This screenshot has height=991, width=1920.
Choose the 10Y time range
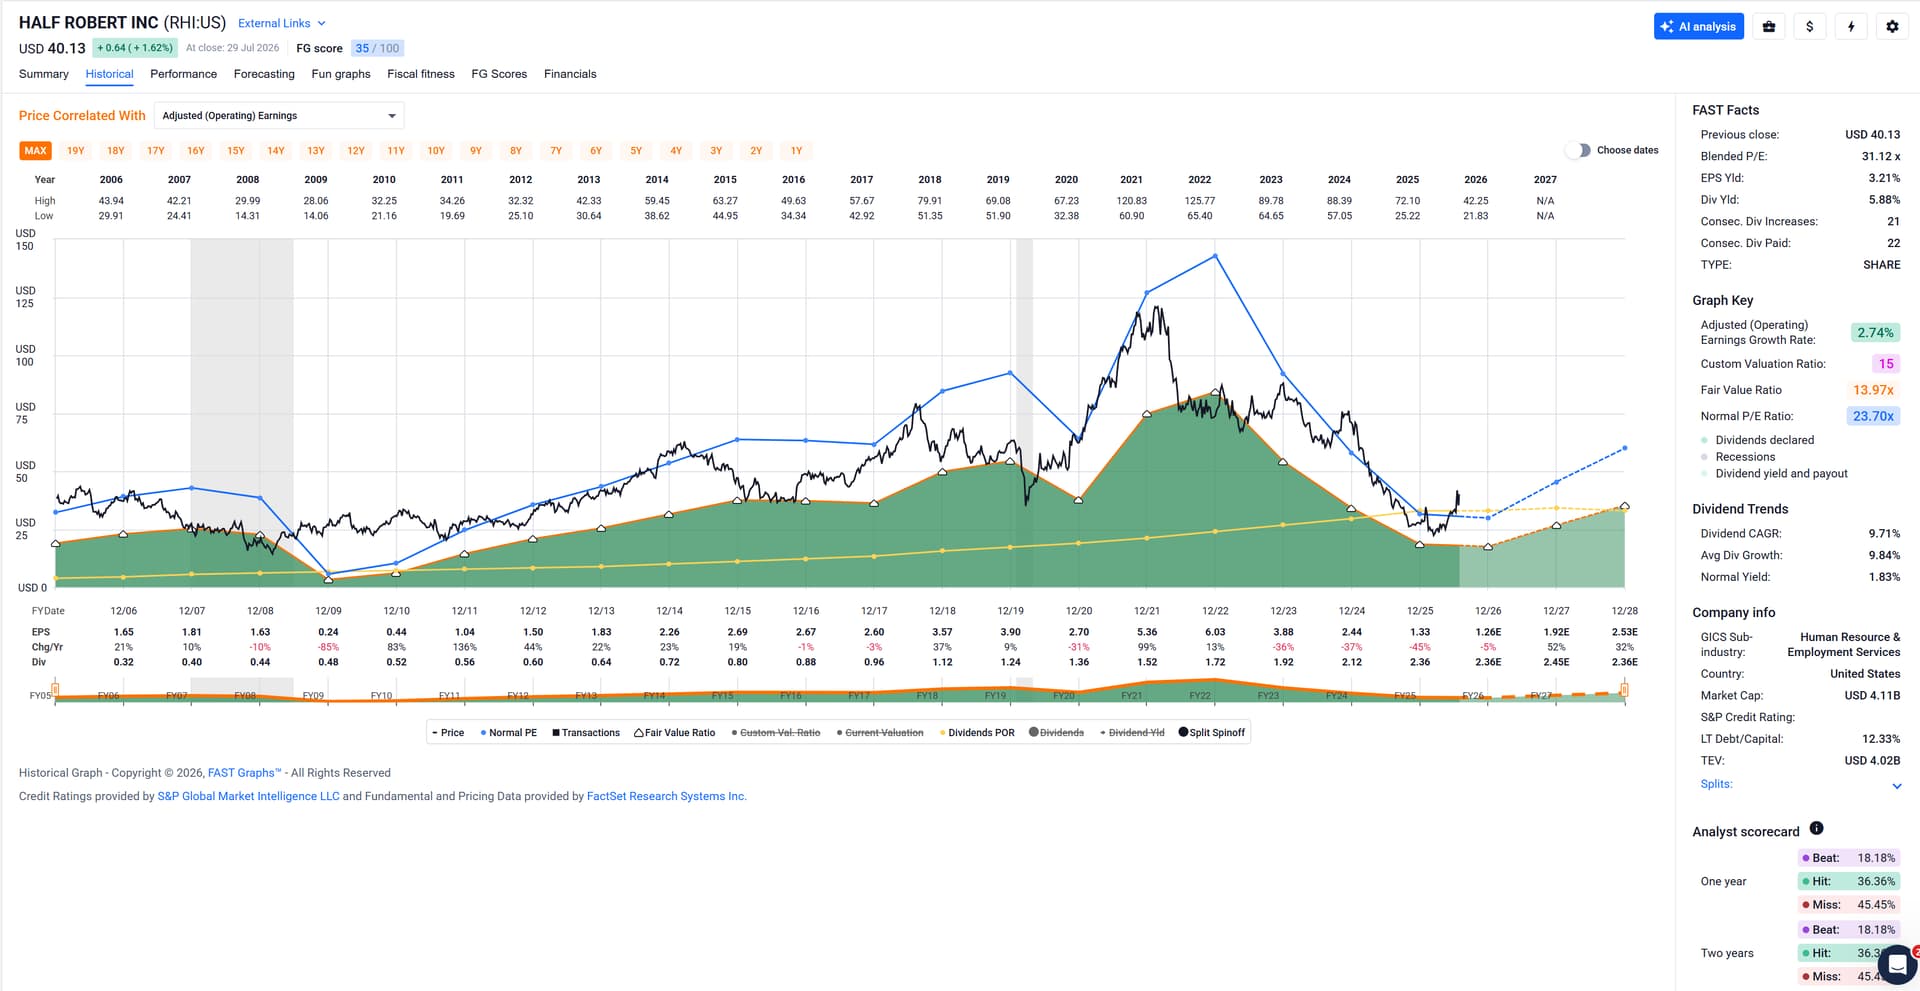coord(436,151)
